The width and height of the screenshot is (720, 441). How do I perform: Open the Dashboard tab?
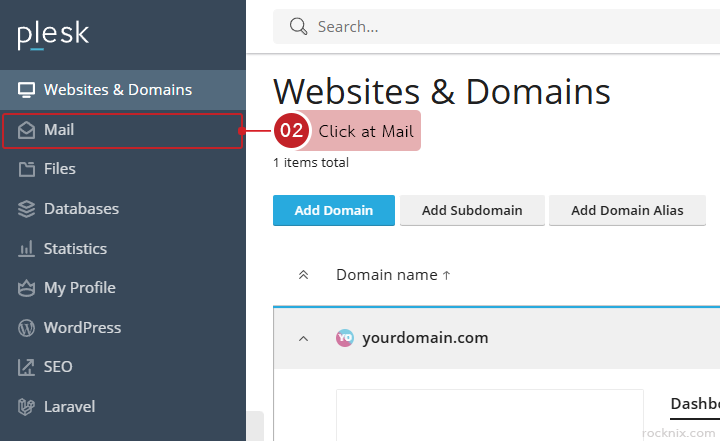pyautogui.click(x=694, y=403)
